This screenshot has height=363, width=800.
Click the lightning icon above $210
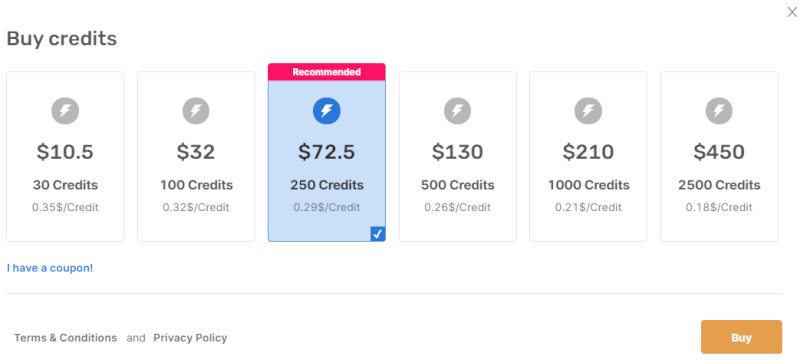[x=588, y=111]
